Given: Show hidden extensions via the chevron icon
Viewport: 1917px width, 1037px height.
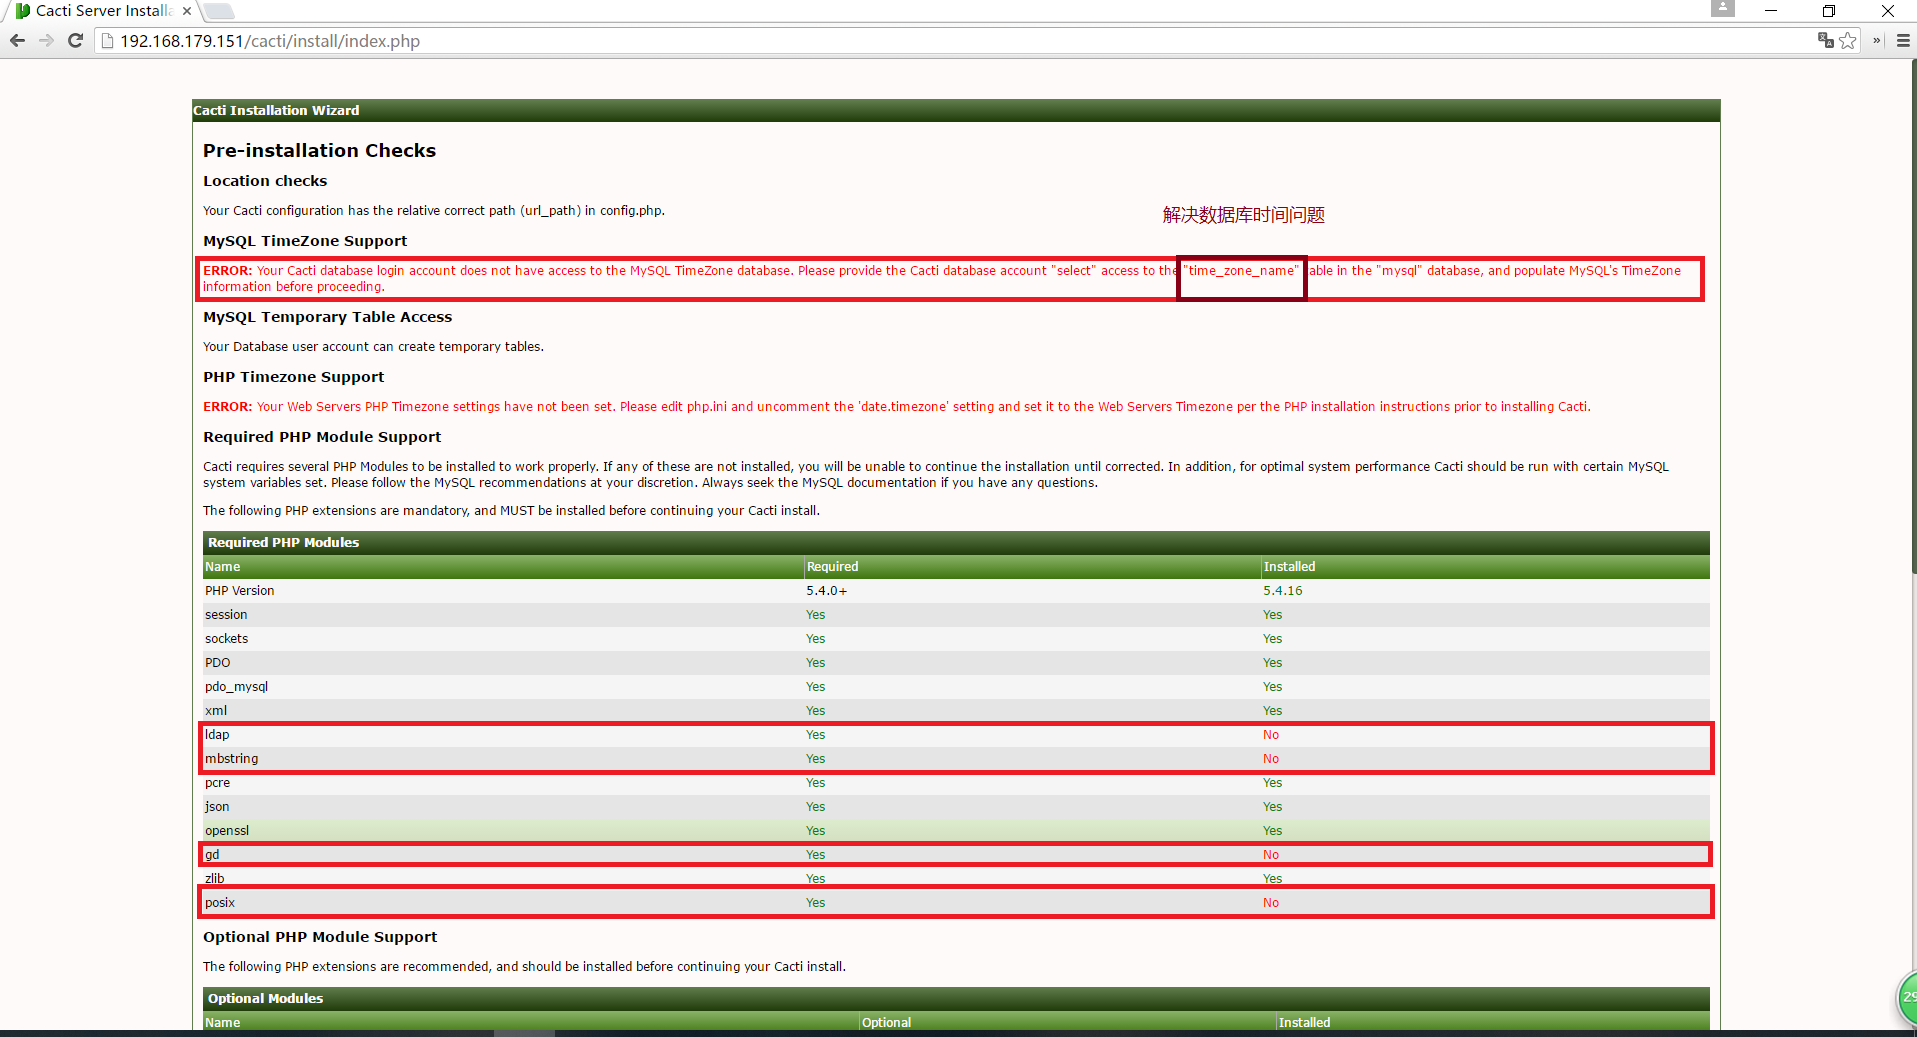Looking at the screenshot, I should [x=1877, y=41].
